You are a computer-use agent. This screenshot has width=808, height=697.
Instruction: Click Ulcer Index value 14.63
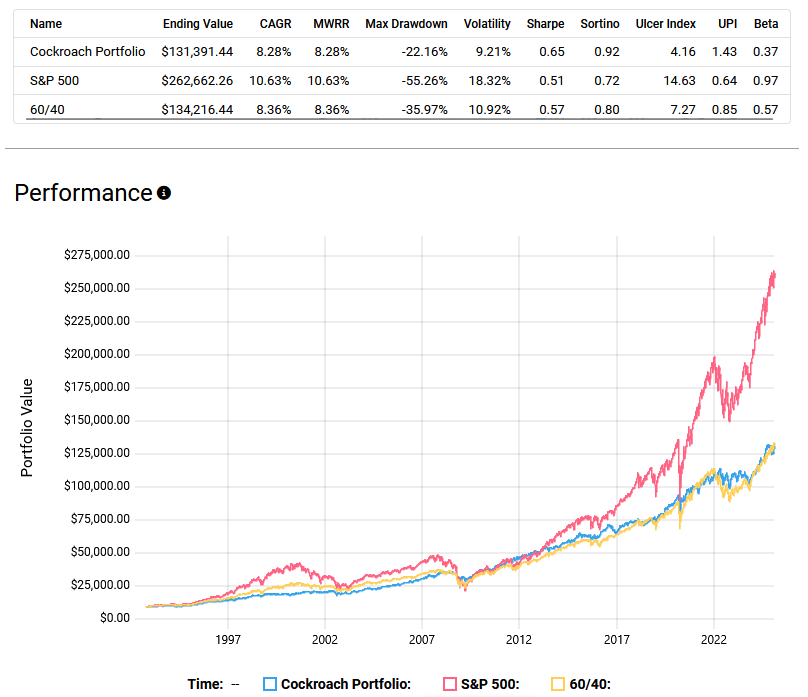(680, 81)
